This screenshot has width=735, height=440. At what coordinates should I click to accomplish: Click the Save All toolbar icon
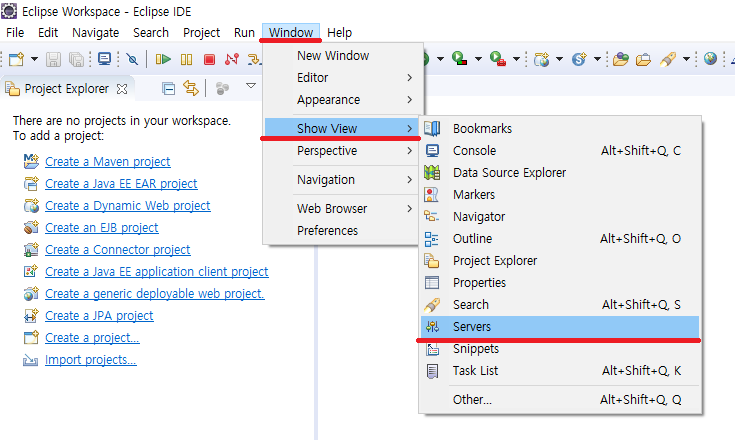76,60
